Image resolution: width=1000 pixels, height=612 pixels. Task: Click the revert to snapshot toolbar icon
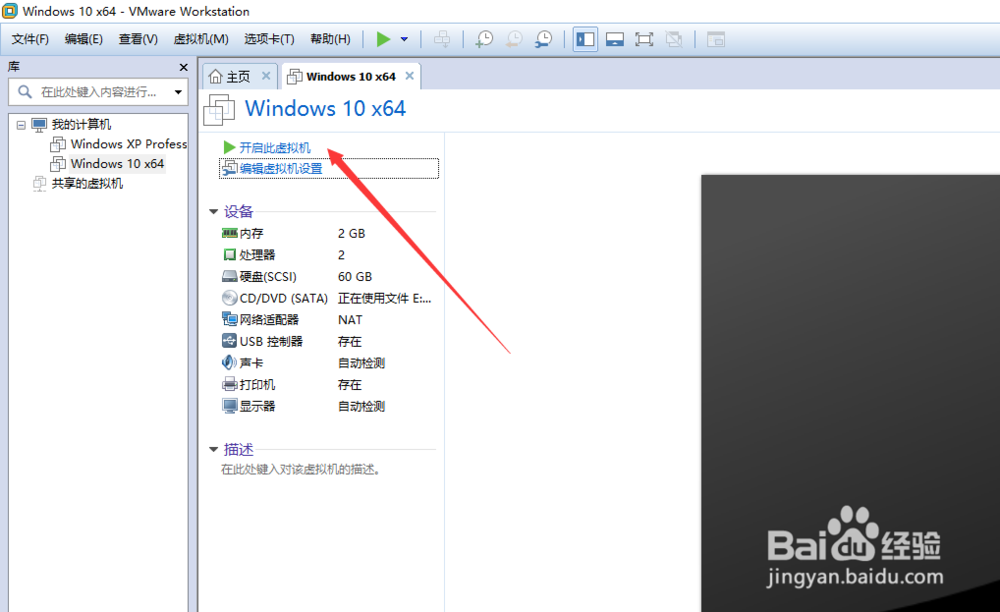514,40
